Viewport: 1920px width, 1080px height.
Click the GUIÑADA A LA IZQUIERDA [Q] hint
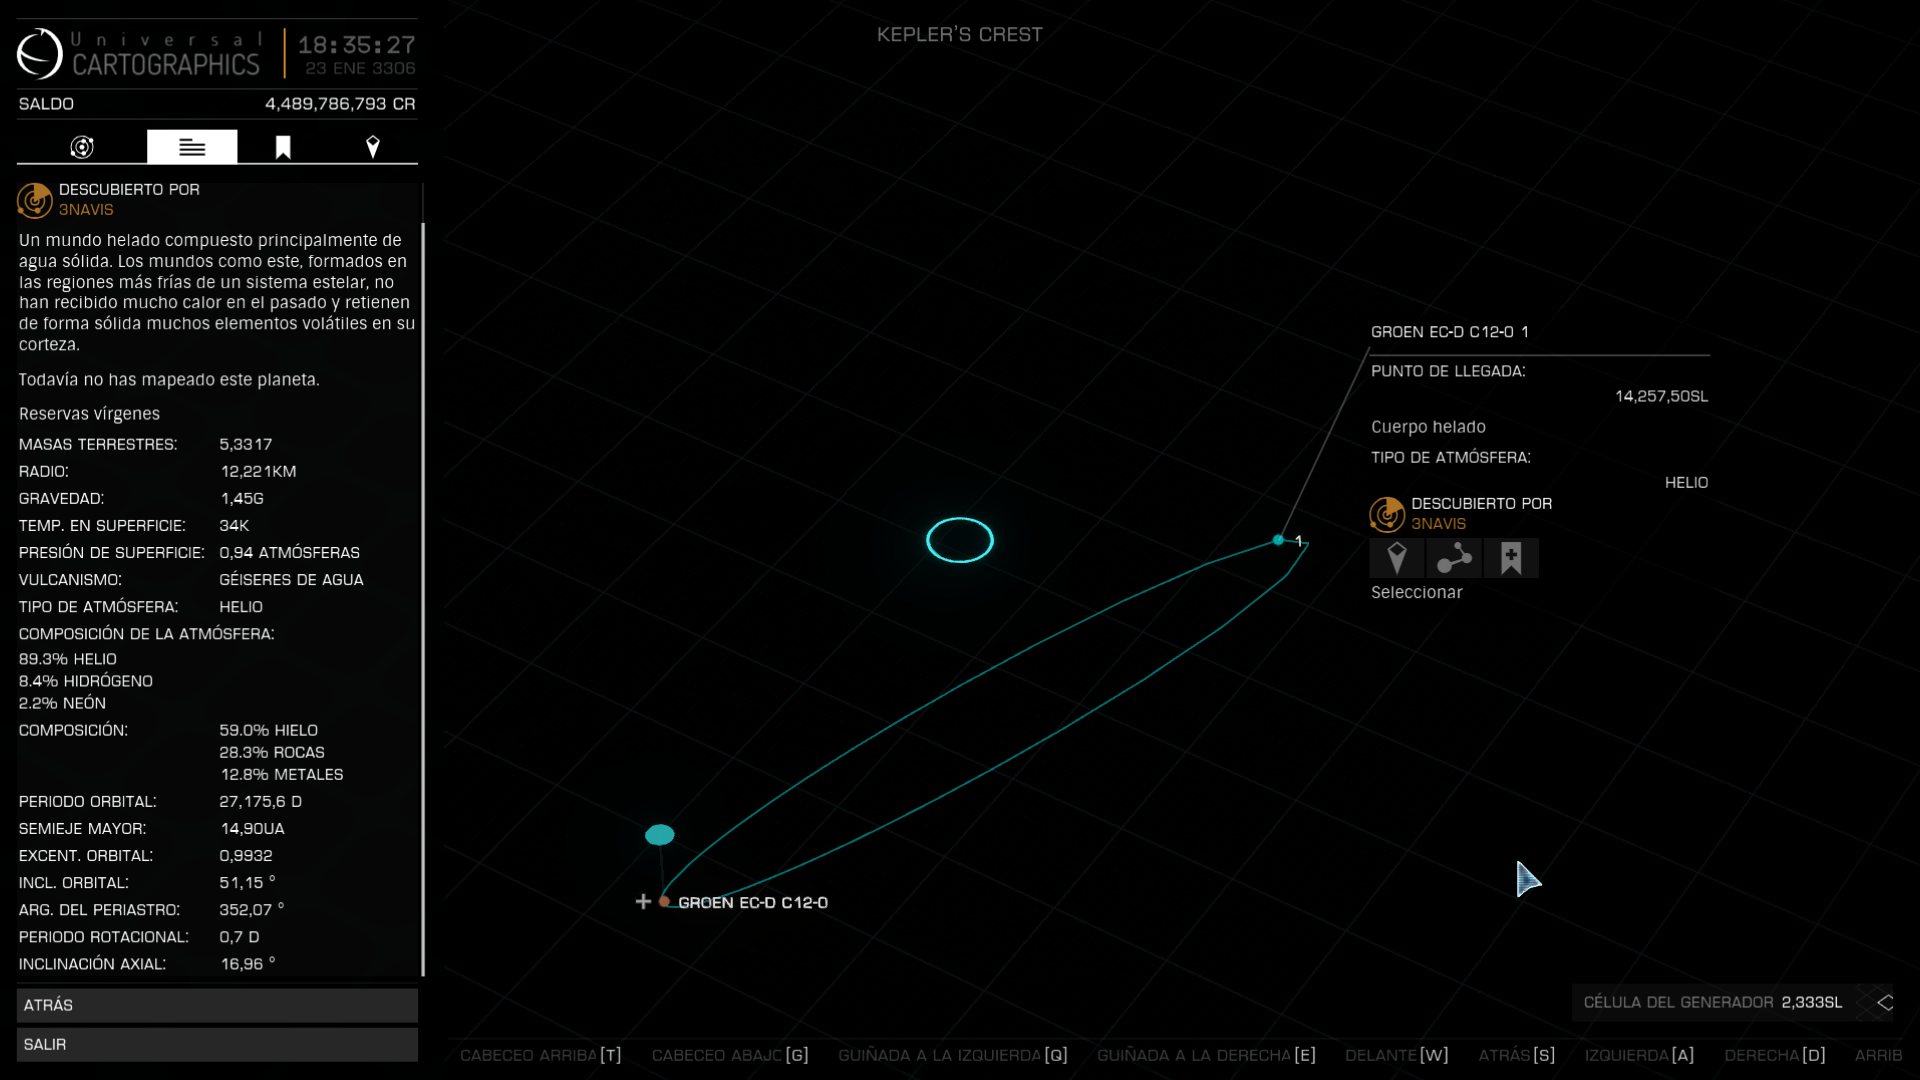[953, 1055]
